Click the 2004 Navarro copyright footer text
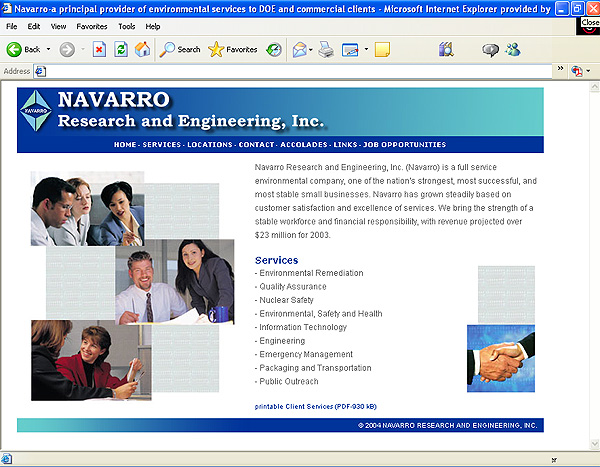The height and width of the screenshot is (467, 600). 447,425
